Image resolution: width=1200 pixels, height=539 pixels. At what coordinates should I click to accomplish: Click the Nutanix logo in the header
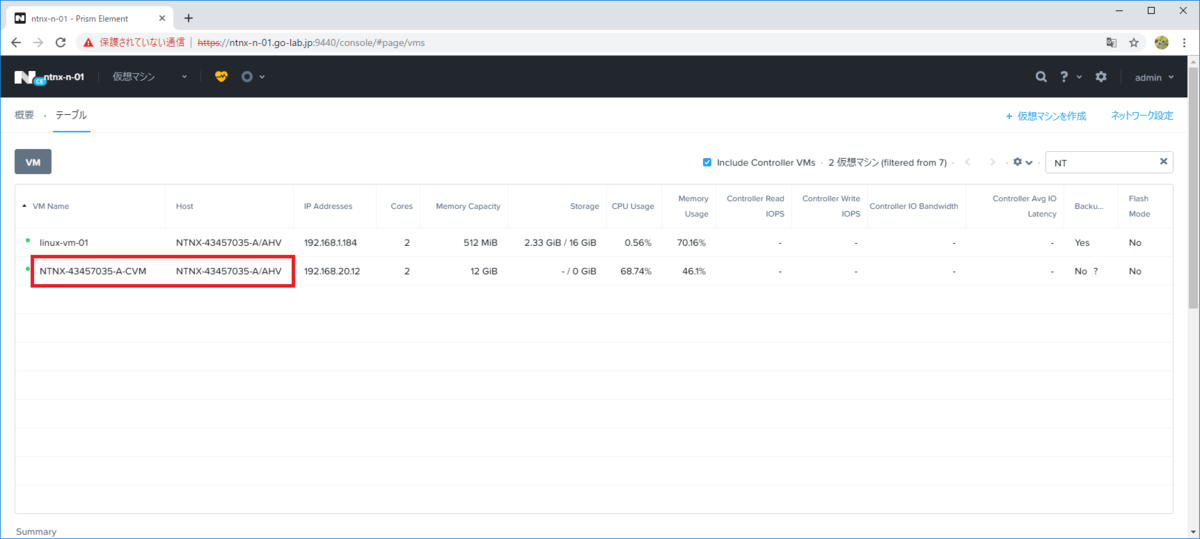27,77
